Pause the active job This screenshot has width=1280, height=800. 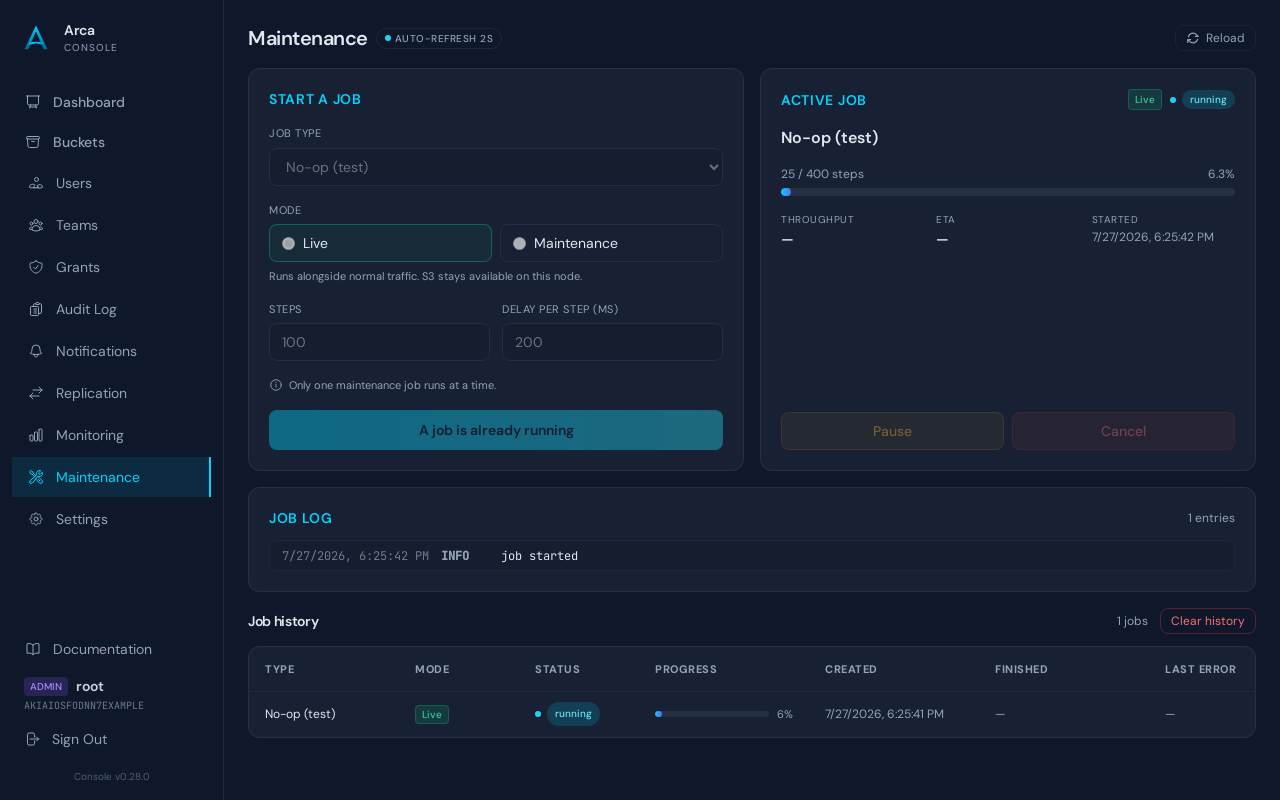tap(892, 431)
